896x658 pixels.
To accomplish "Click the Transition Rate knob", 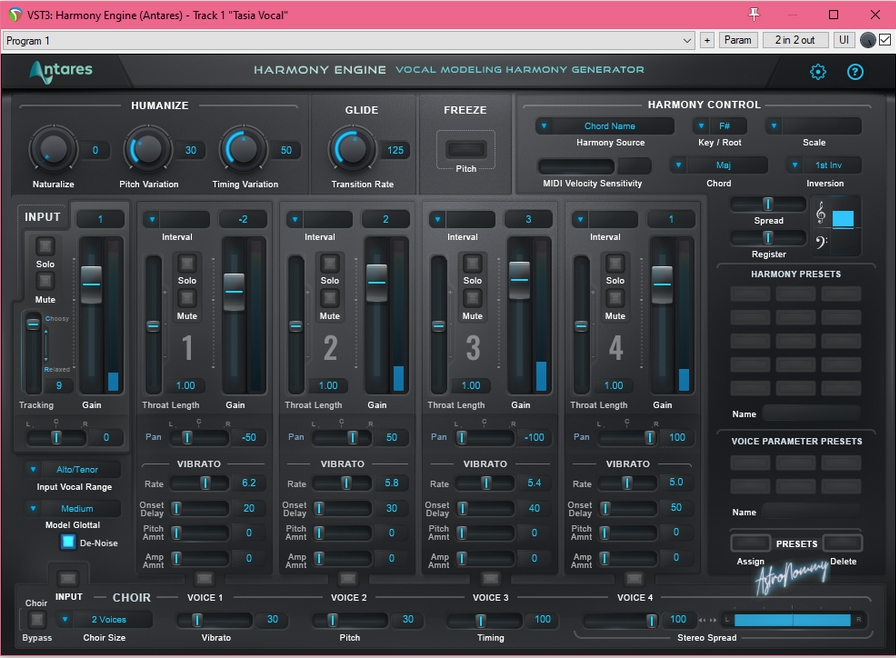I will coord(351,150).
